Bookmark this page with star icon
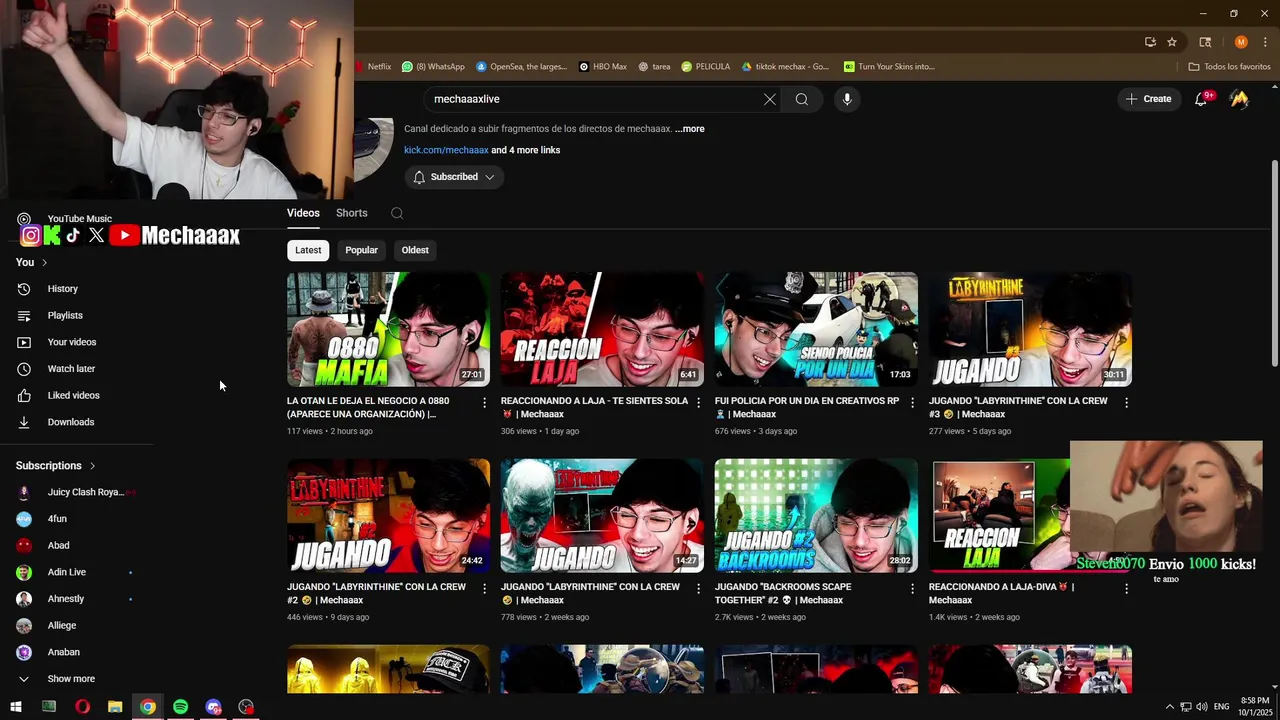Screen dimensions: 1280x720 pyautogui.click(x=1172, y=42)
